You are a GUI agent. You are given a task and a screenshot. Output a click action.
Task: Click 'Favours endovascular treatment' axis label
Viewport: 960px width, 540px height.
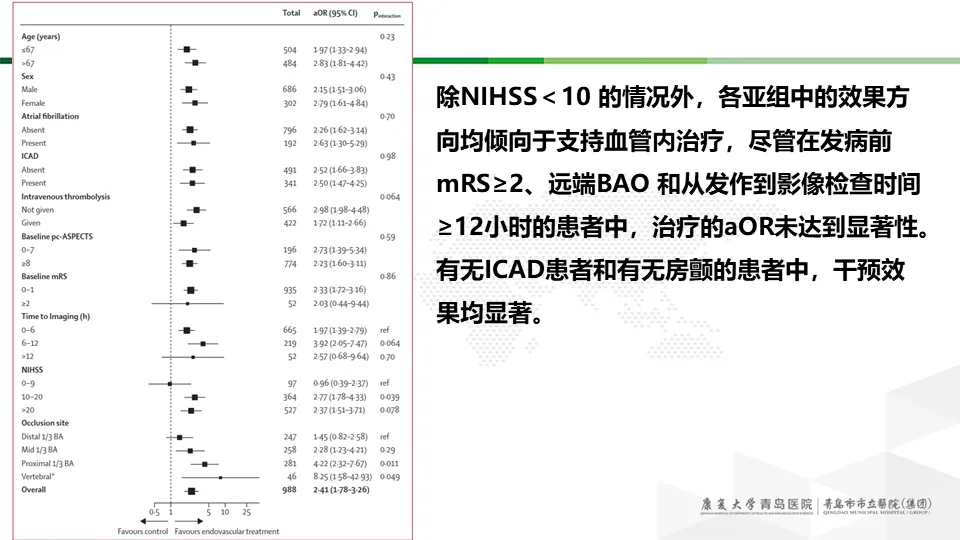(x=227, y=531)
